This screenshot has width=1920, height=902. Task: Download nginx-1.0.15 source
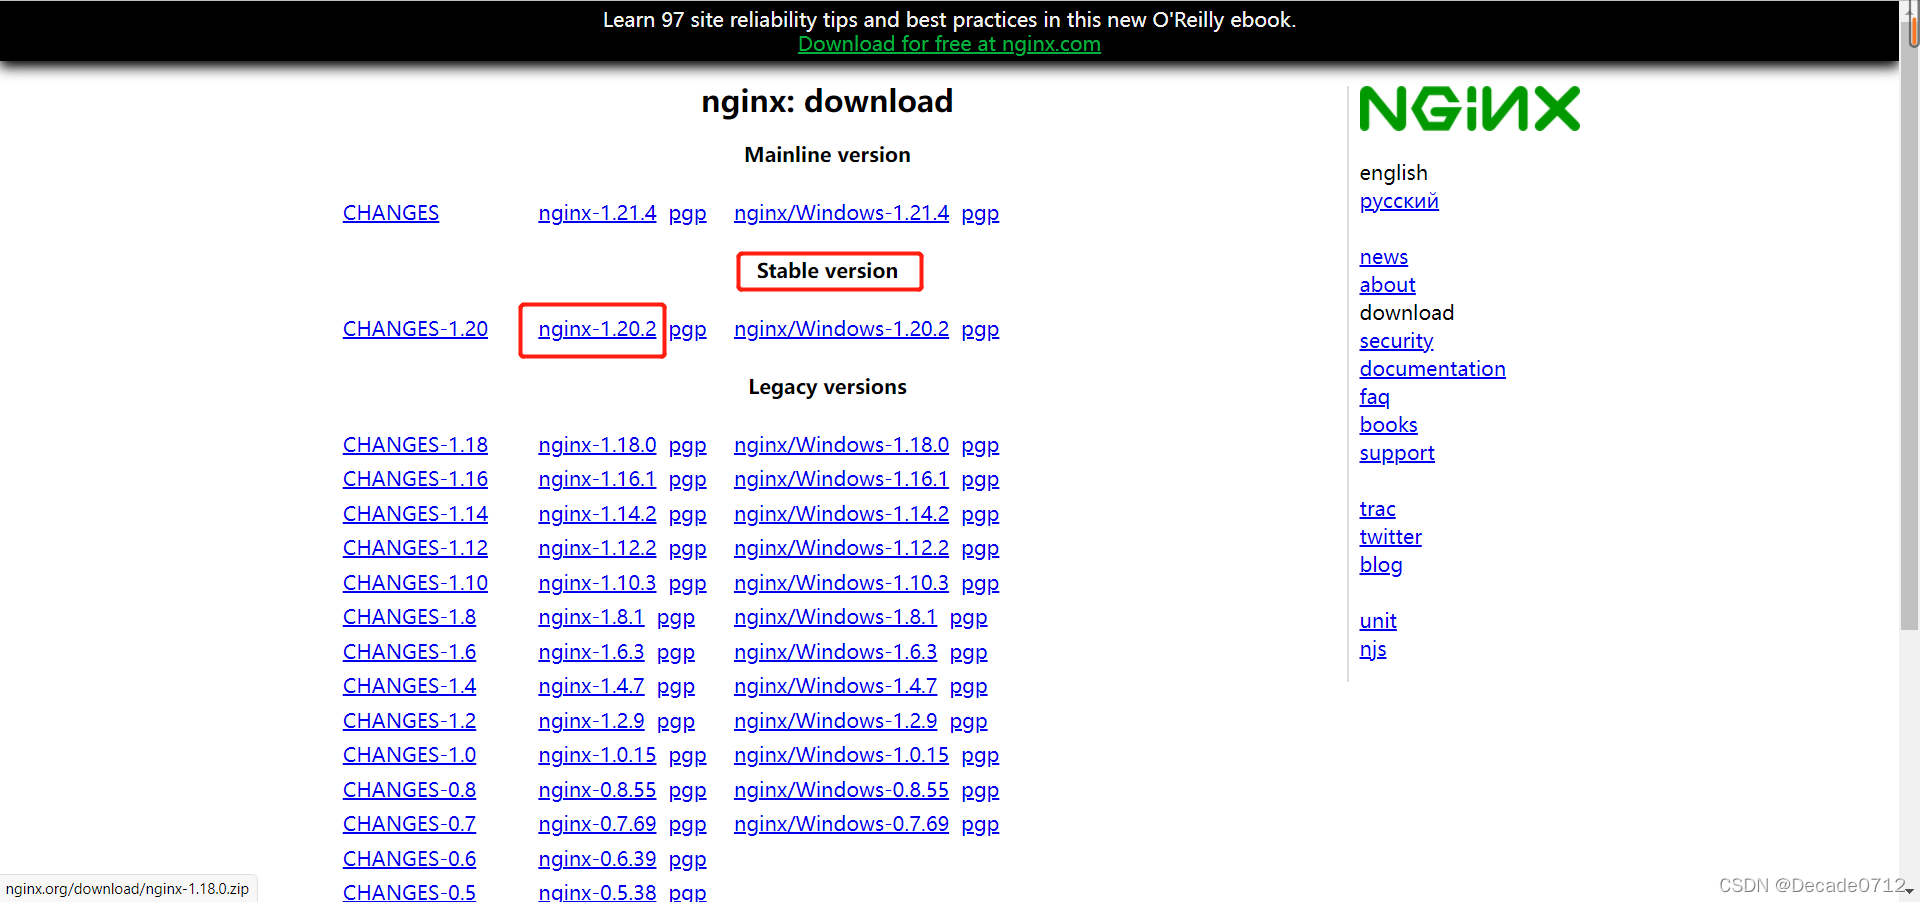[597, 755]
